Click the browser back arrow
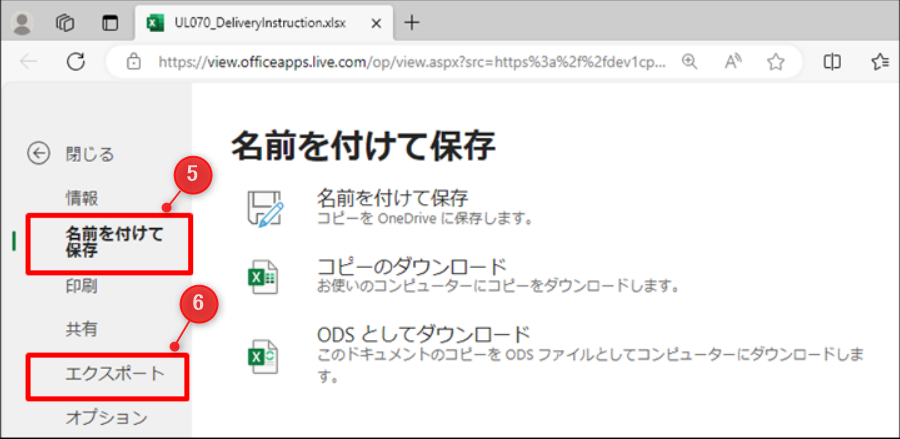This screenshot has width=900, height=439. tap(29, 62)
